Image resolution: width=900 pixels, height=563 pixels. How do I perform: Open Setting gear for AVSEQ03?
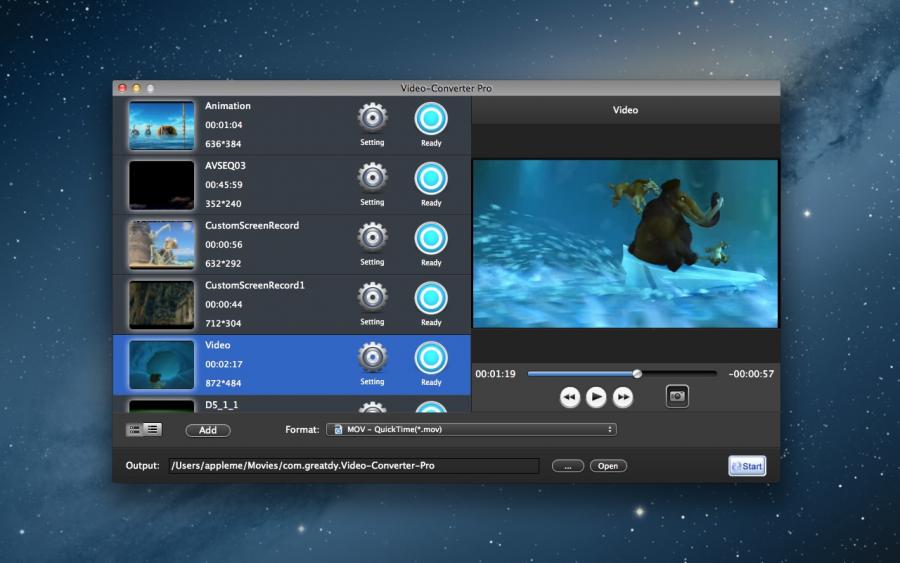coord(373,178)
